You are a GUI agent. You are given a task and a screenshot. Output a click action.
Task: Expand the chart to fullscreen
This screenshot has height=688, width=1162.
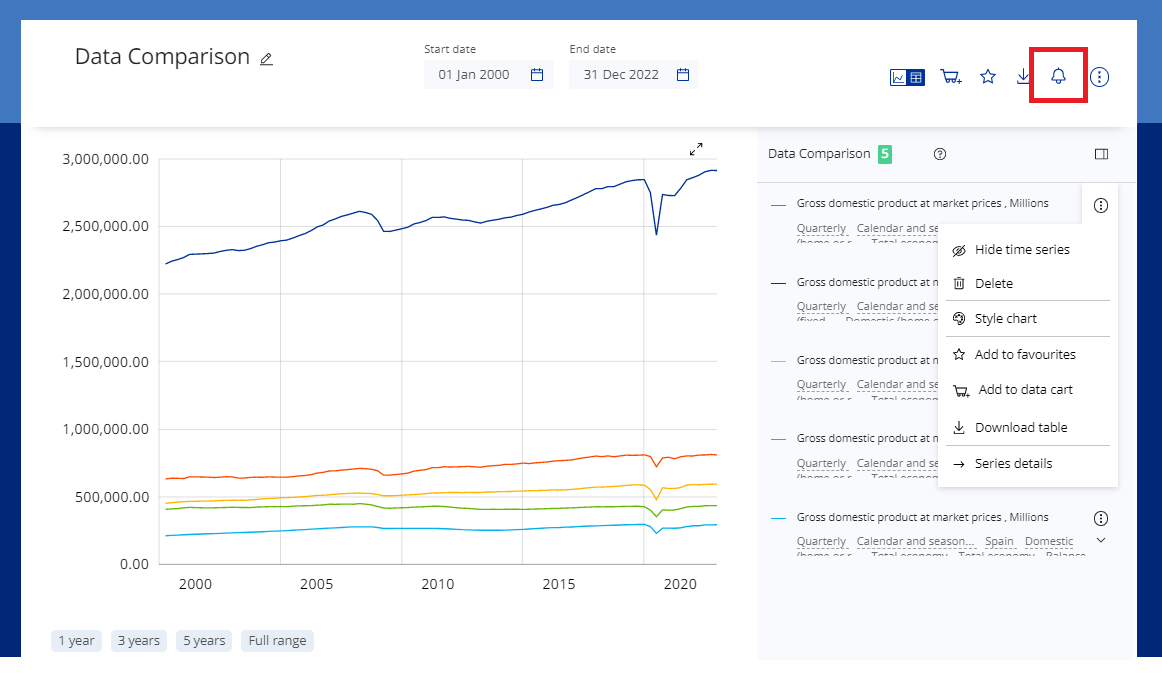(x=696, y=149)
